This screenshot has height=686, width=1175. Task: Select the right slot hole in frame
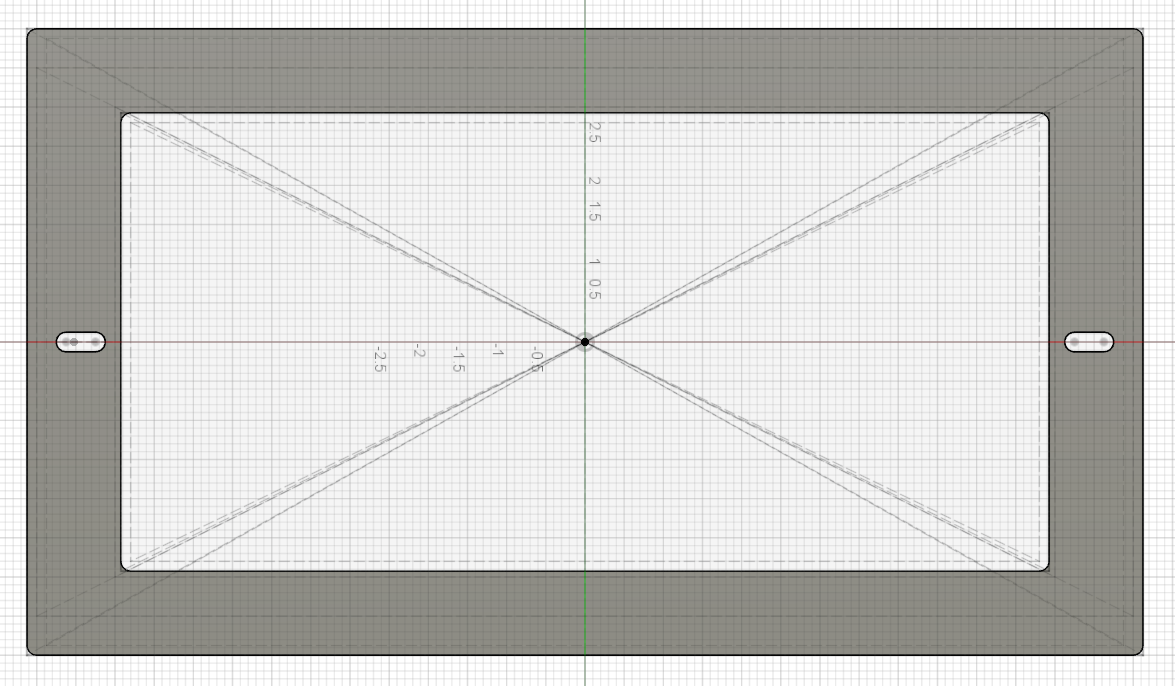[x=1089, y=342]
